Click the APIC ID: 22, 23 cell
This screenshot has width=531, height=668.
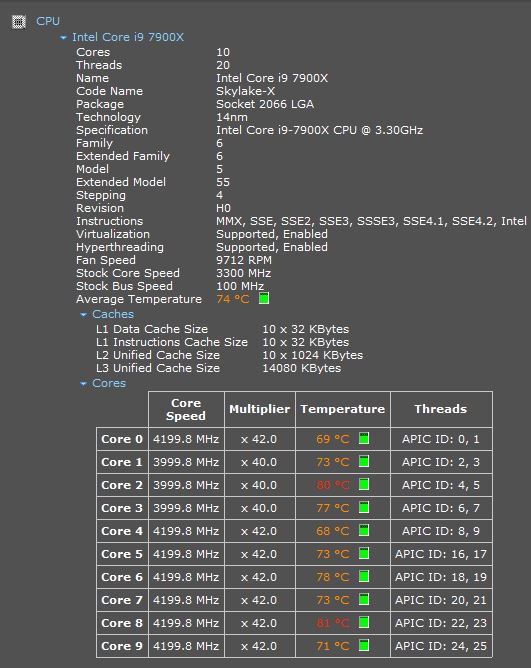coord(441,623)
